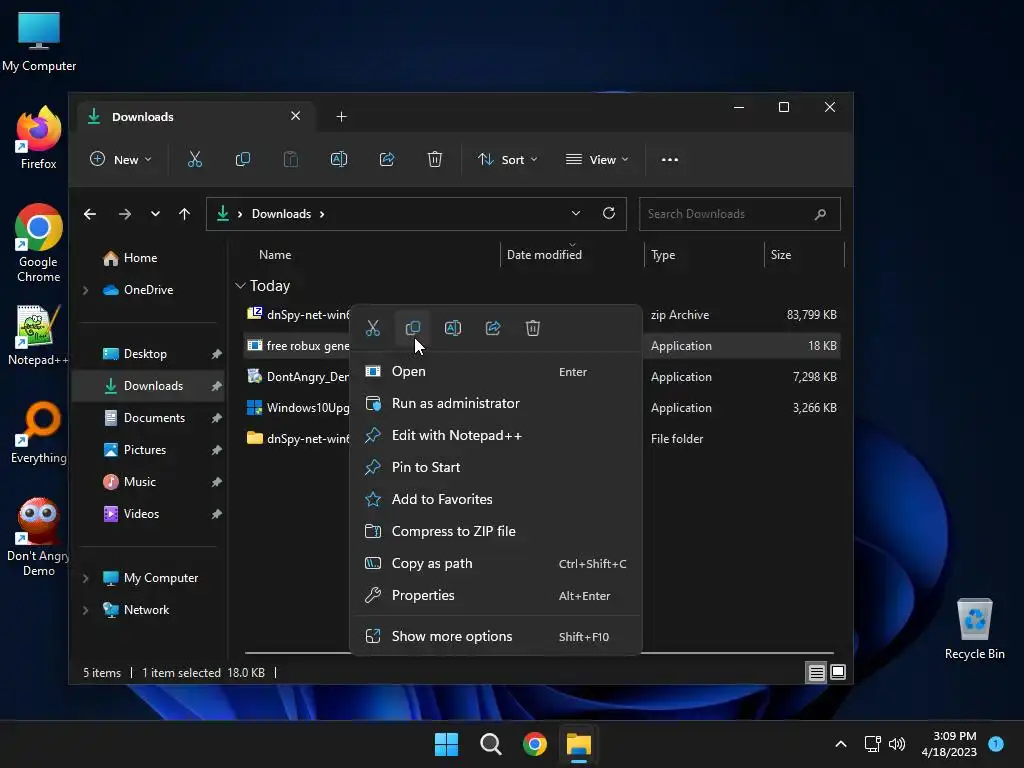Choose Run as administrator
This screenshot has height=768, width=1024.
tap(496, 403)
